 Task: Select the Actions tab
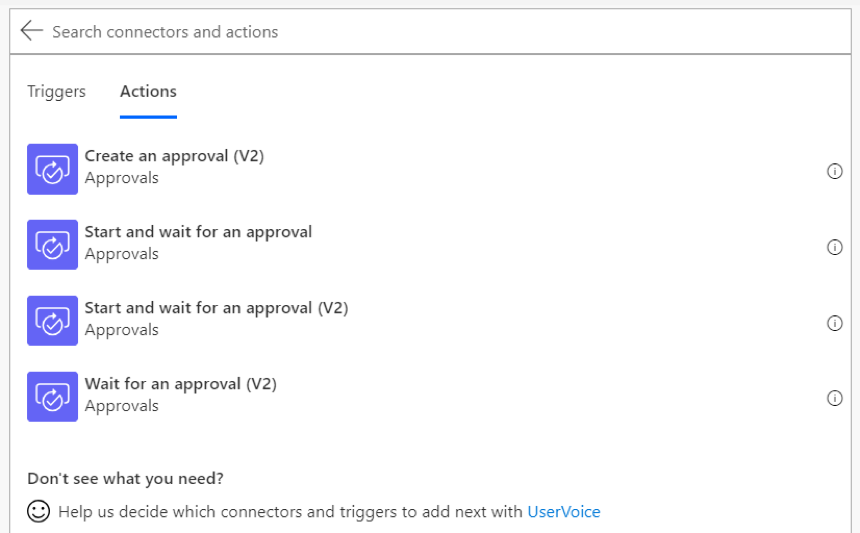pyautogui.click(x=148, y=91)
